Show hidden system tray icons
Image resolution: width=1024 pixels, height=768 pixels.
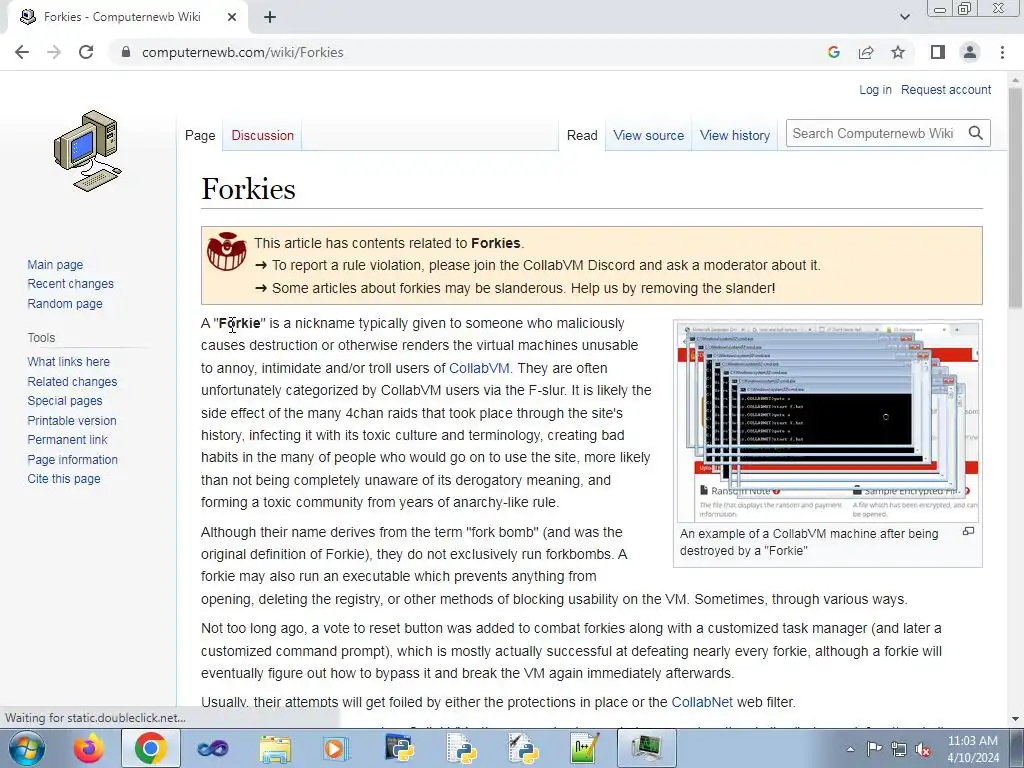coord(850,749)
